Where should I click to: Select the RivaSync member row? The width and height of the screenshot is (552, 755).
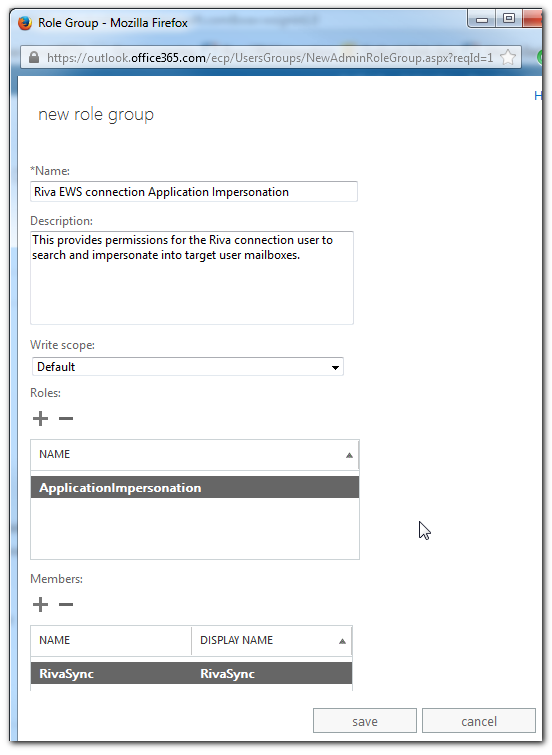coord(192,674)
